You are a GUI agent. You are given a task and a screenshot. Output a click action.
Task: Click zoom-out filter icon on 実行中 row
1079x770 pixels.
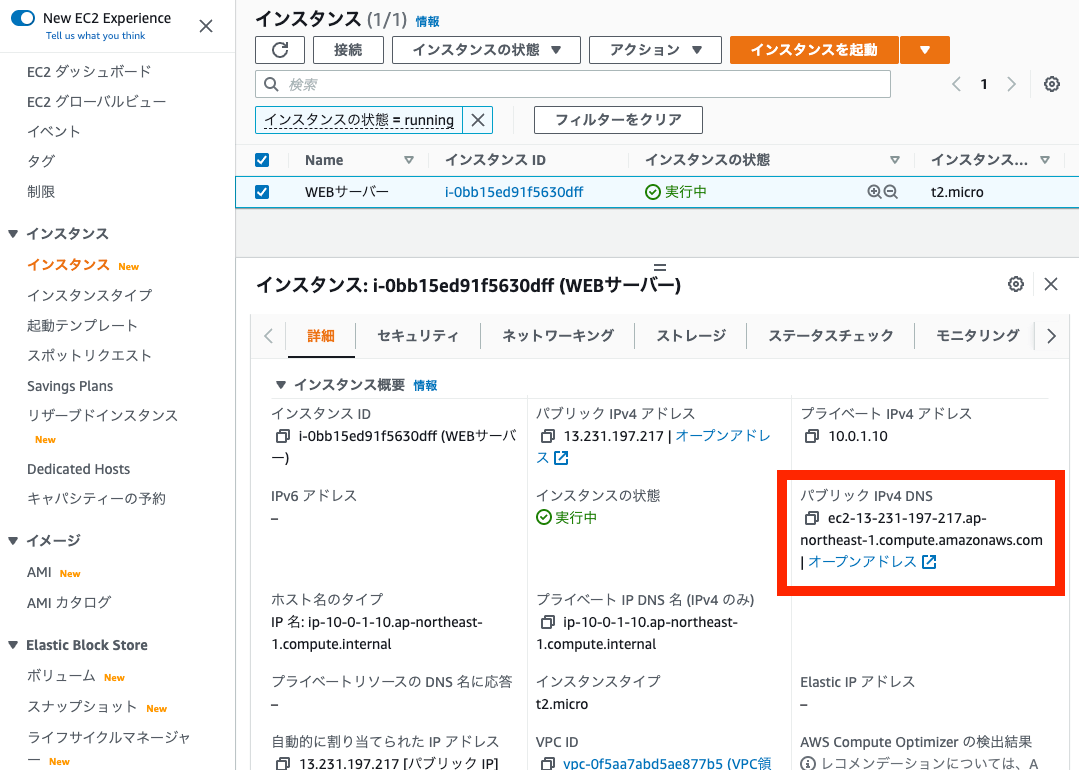[890, 192]
